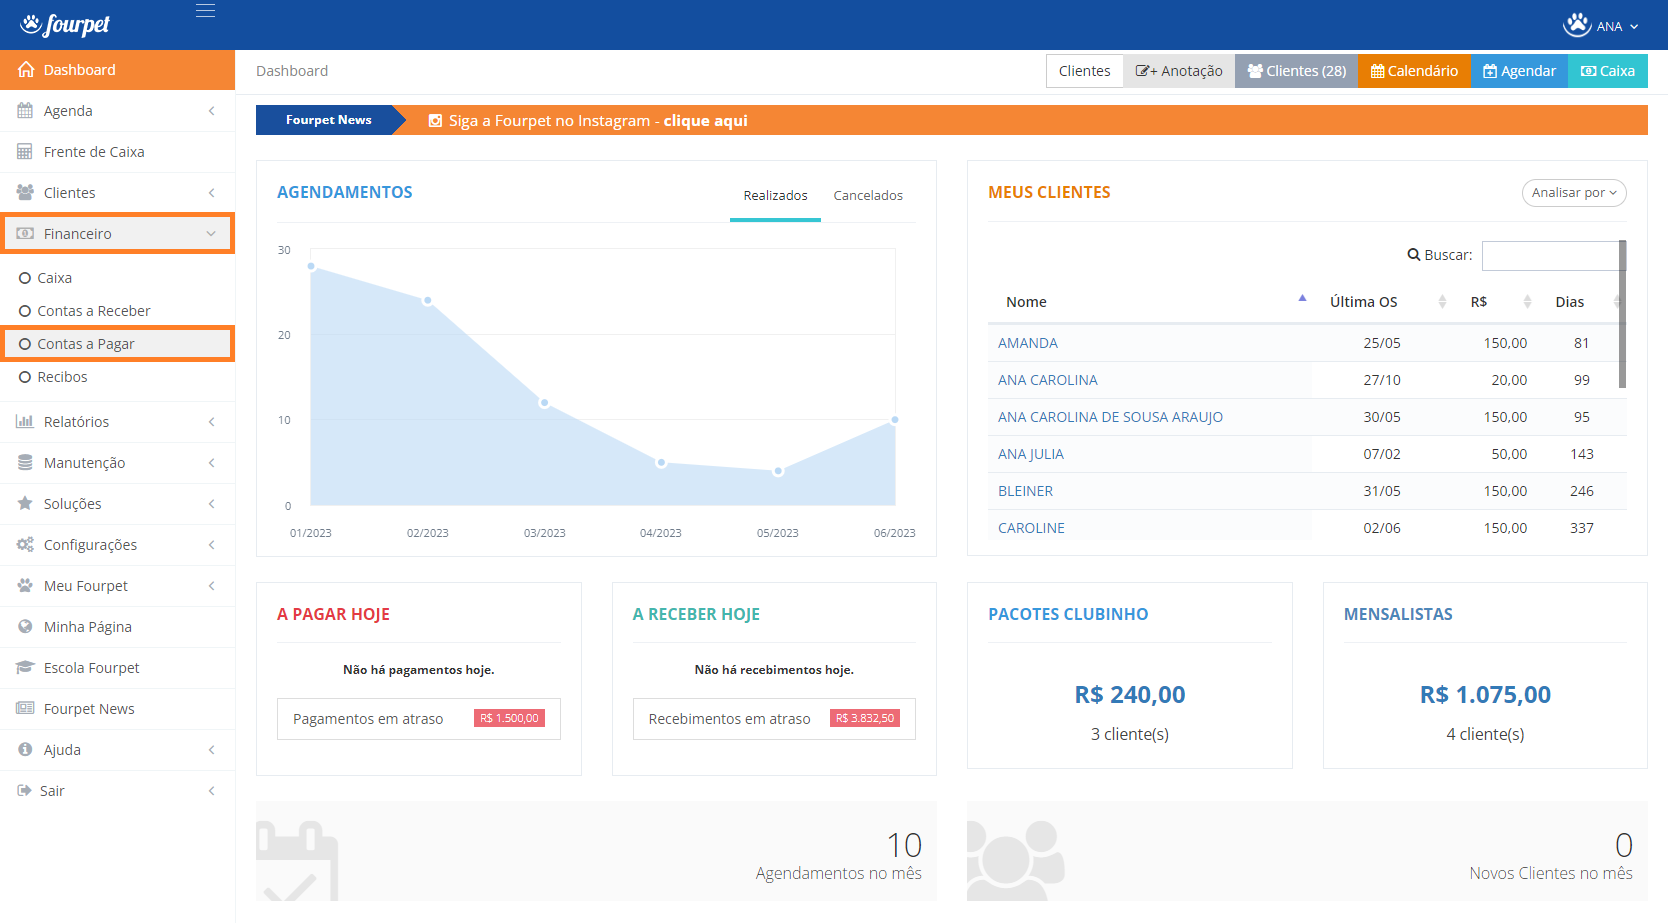Collapse the Financeiro menu chevron
The width and height of the screenshot is (1668, 923).
211,234
